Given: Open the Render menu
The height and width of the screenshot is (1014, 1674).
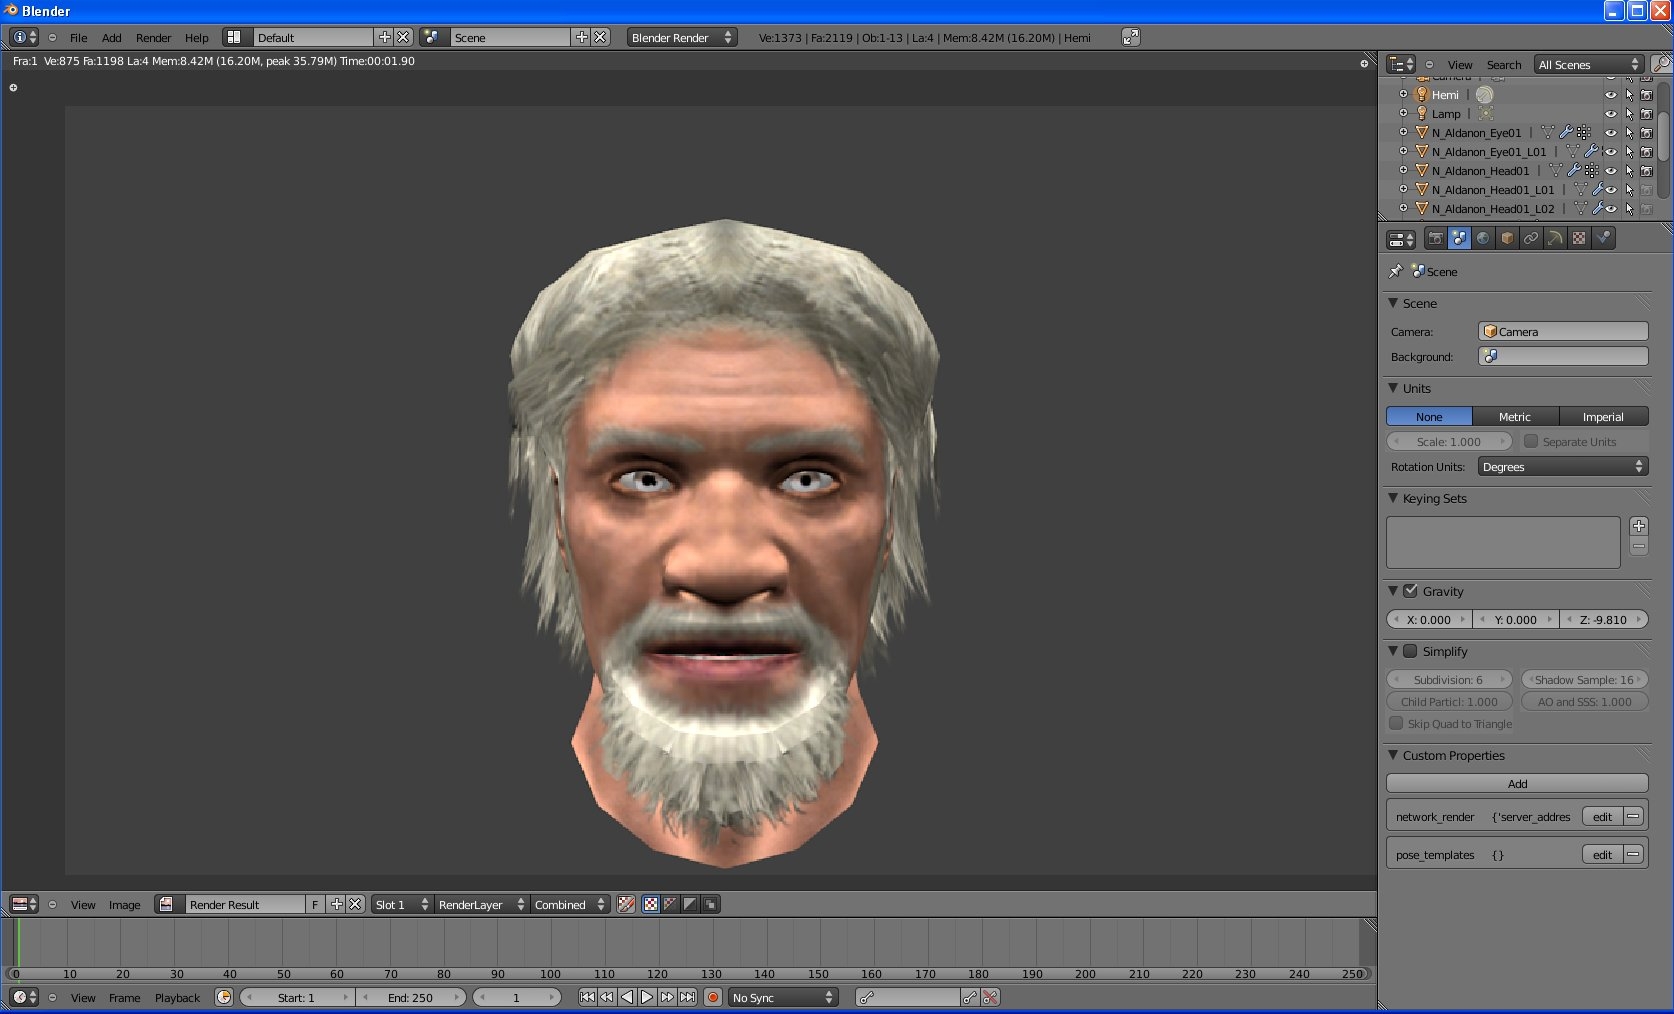Looking at the screenshot, I should 153,38.
